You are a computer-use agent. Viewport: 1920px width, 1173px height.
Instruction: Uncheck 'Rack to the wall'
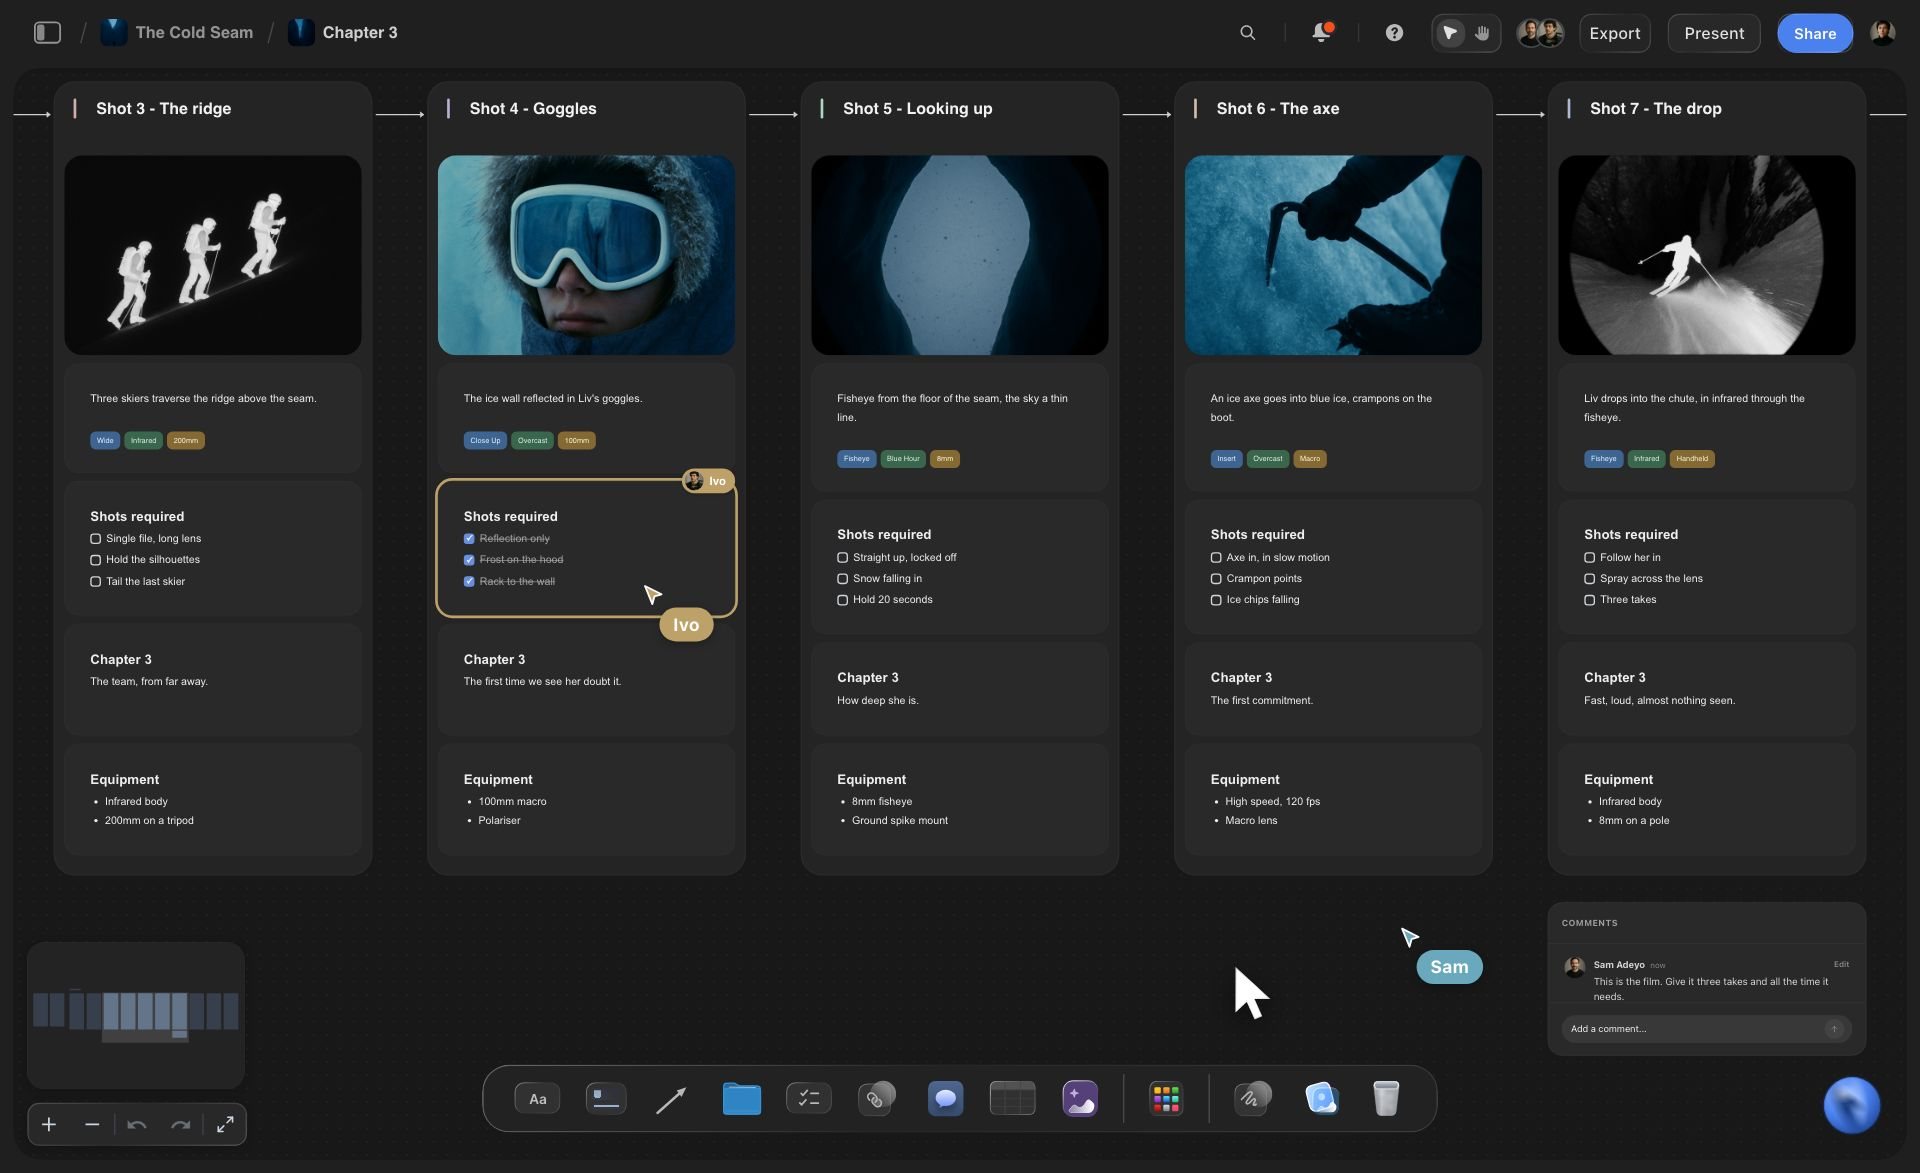(x=469, y=582)
